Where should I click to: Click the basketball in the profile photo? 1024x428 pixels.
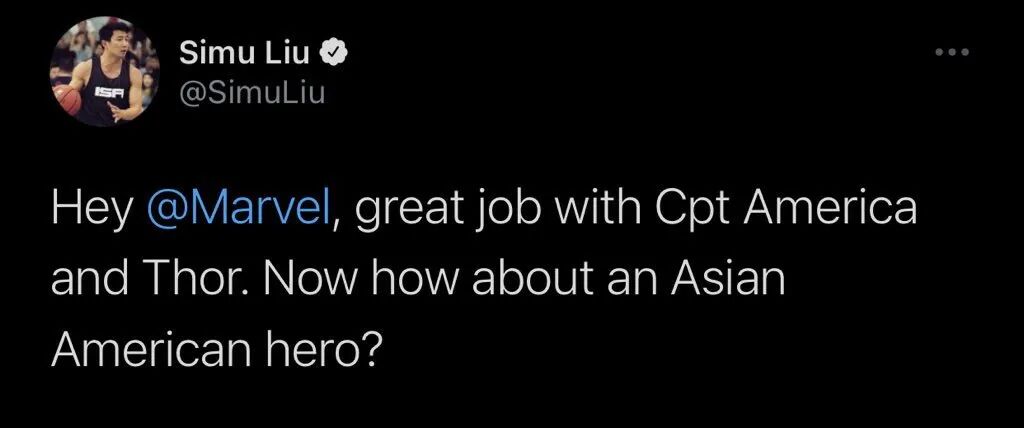pyautogui.click(x=67, y=97)
